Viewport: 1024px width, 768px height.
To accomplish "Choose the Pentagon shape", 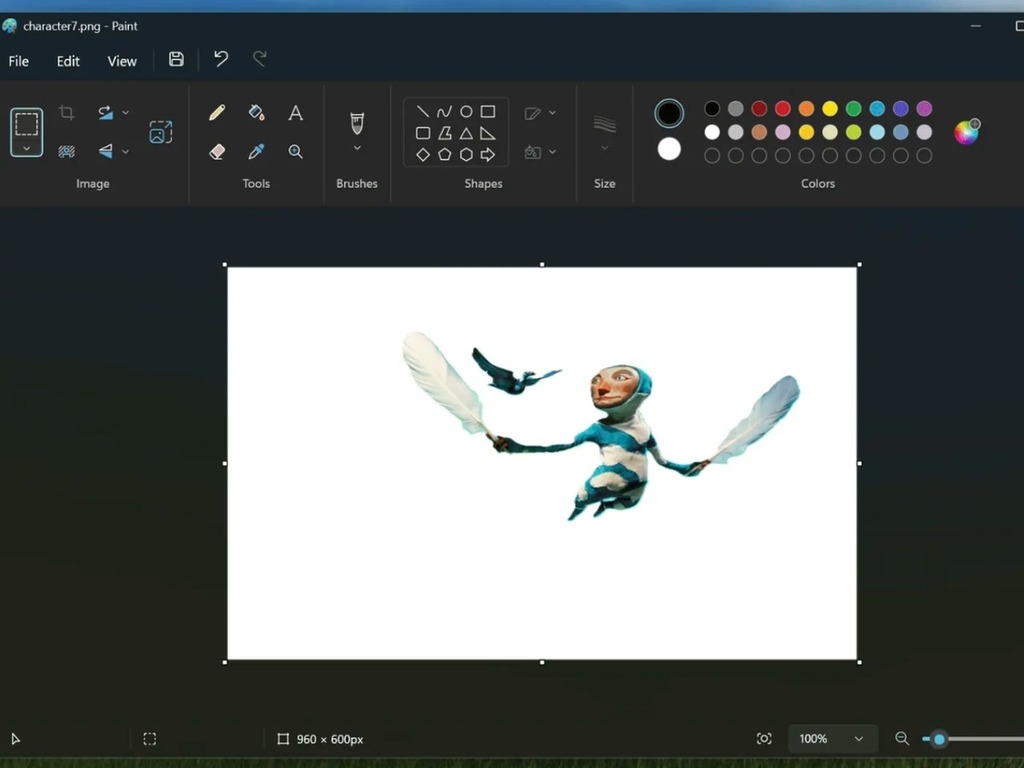I will click(445, 155).
